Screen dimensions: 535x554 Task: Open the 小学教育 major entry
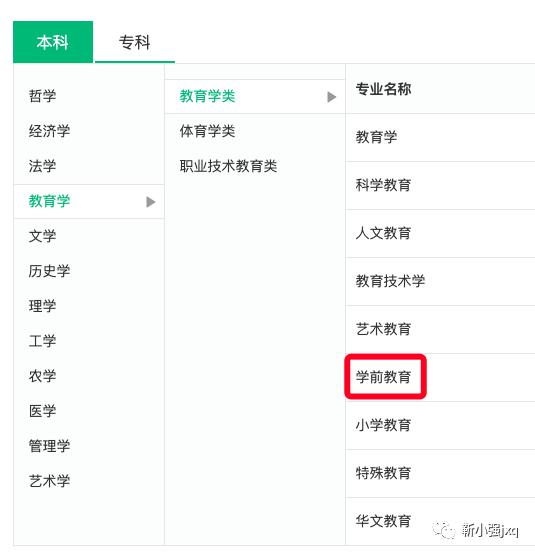point(383,425)
